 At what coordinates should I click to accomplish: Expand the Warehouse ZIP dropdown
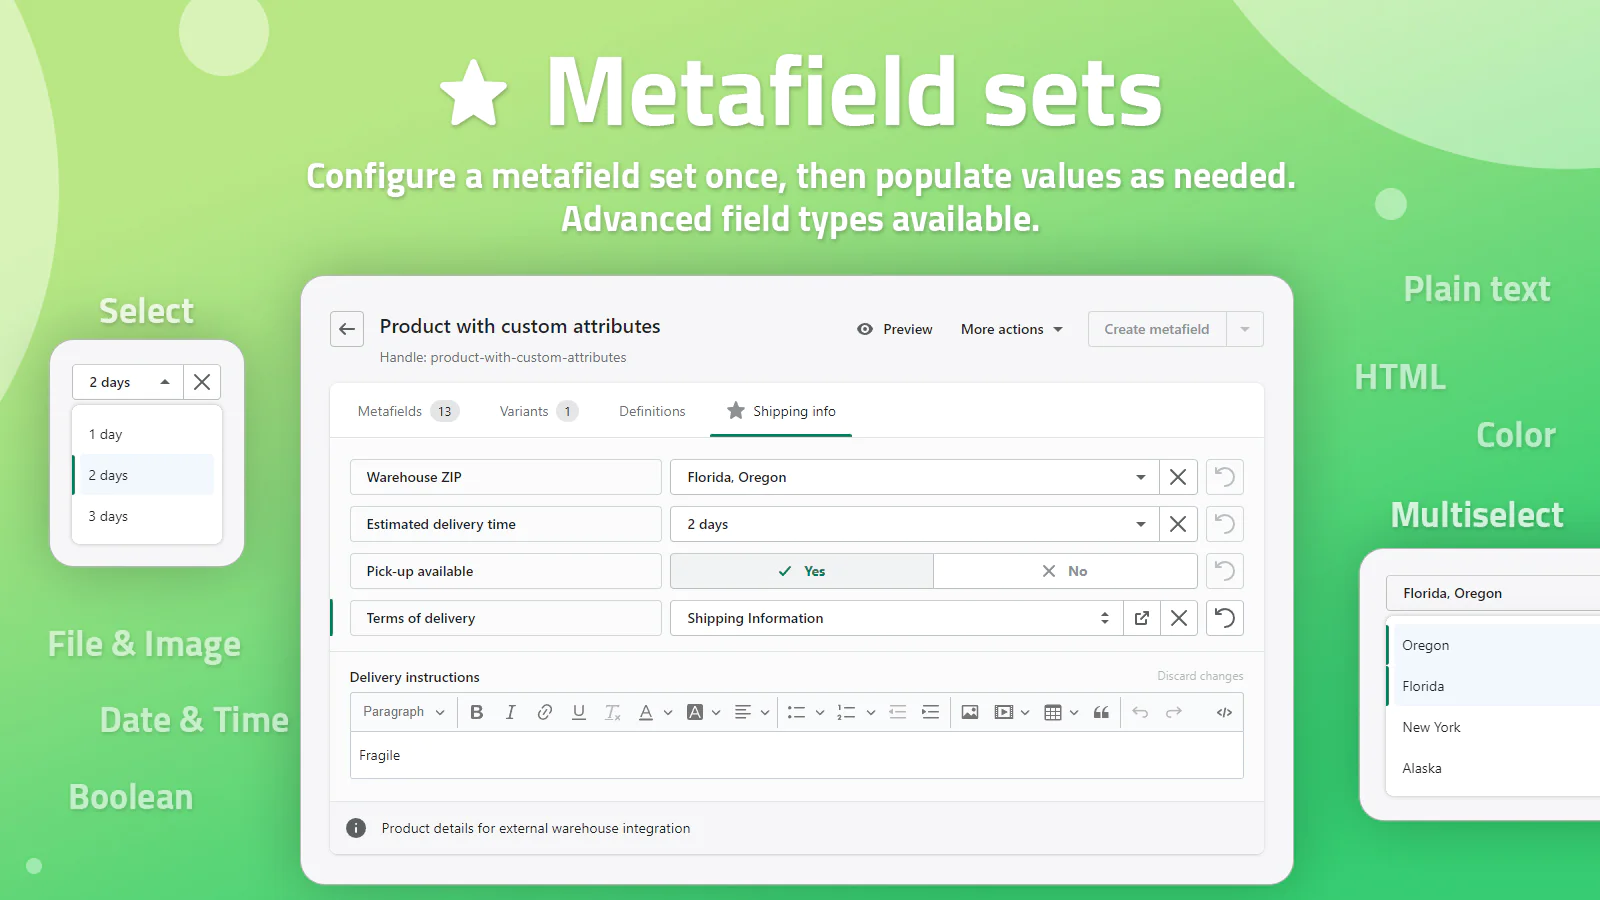click(x=1140, y=477)
